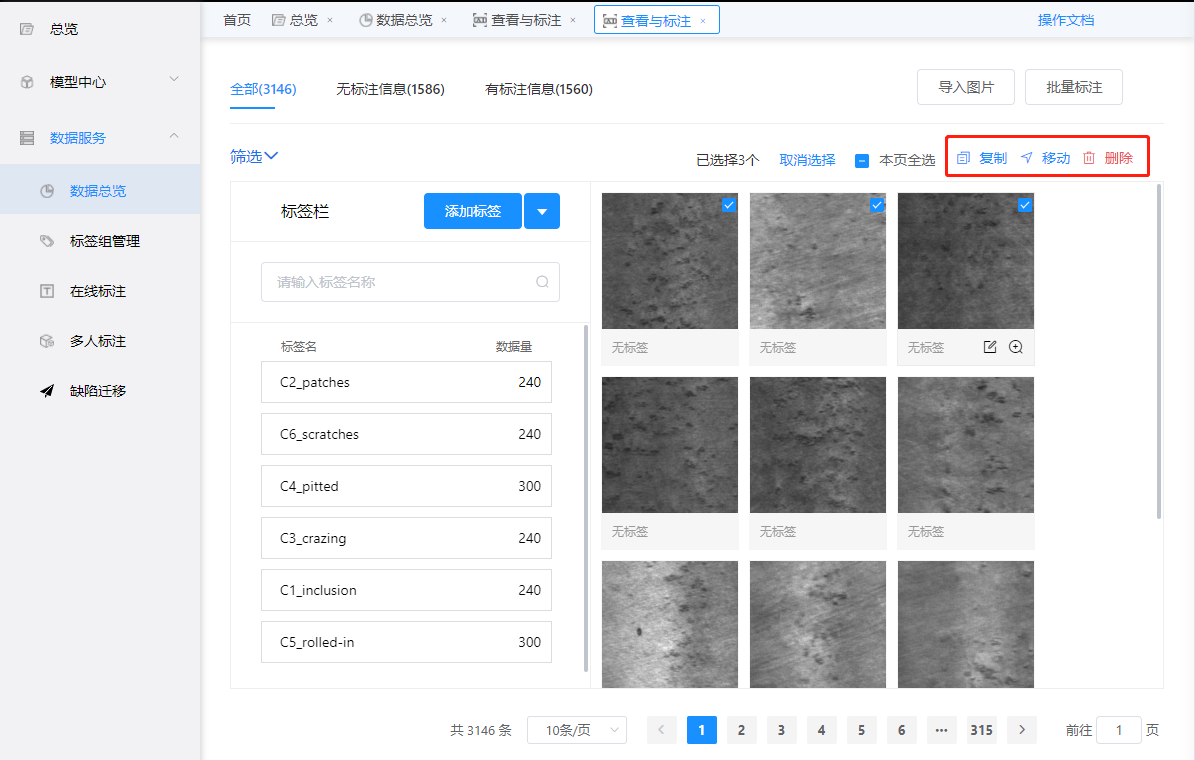Select the C3_crazing label row
Image resolution: width=1195 pixels, height=760 pixels.
coord(406,538)
